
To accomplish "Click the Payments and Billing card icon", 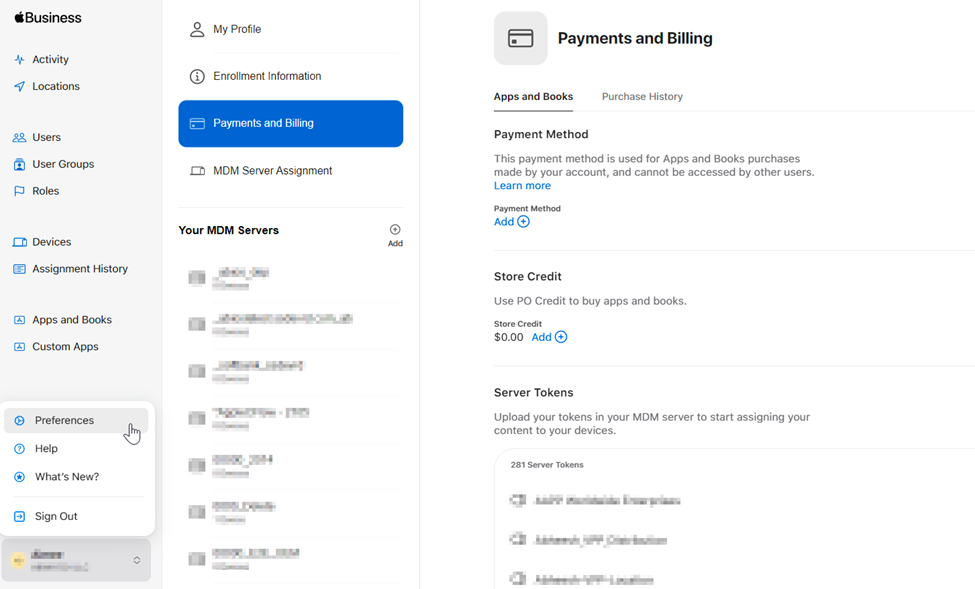I will [x=197, y=124].
